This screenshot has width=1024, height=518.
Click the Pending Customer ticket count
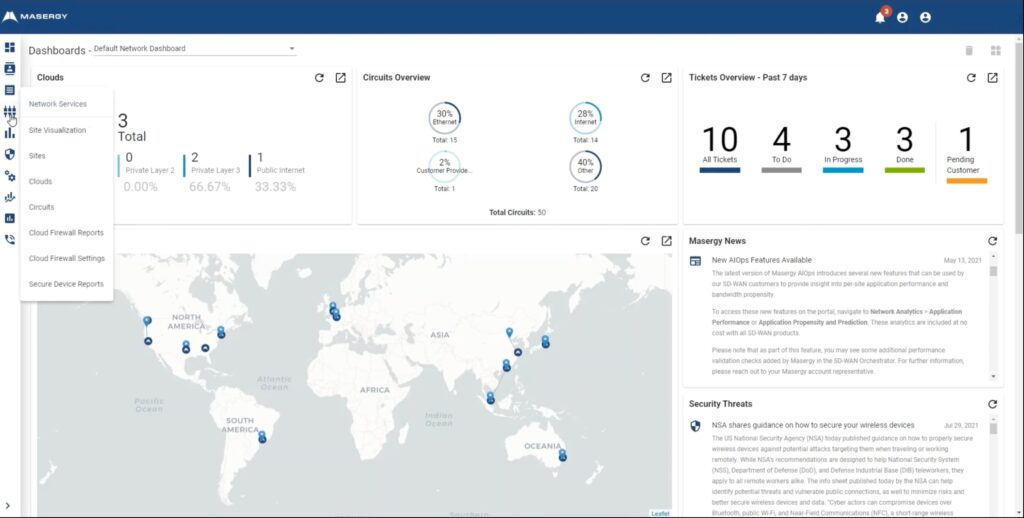coord(966,140)
